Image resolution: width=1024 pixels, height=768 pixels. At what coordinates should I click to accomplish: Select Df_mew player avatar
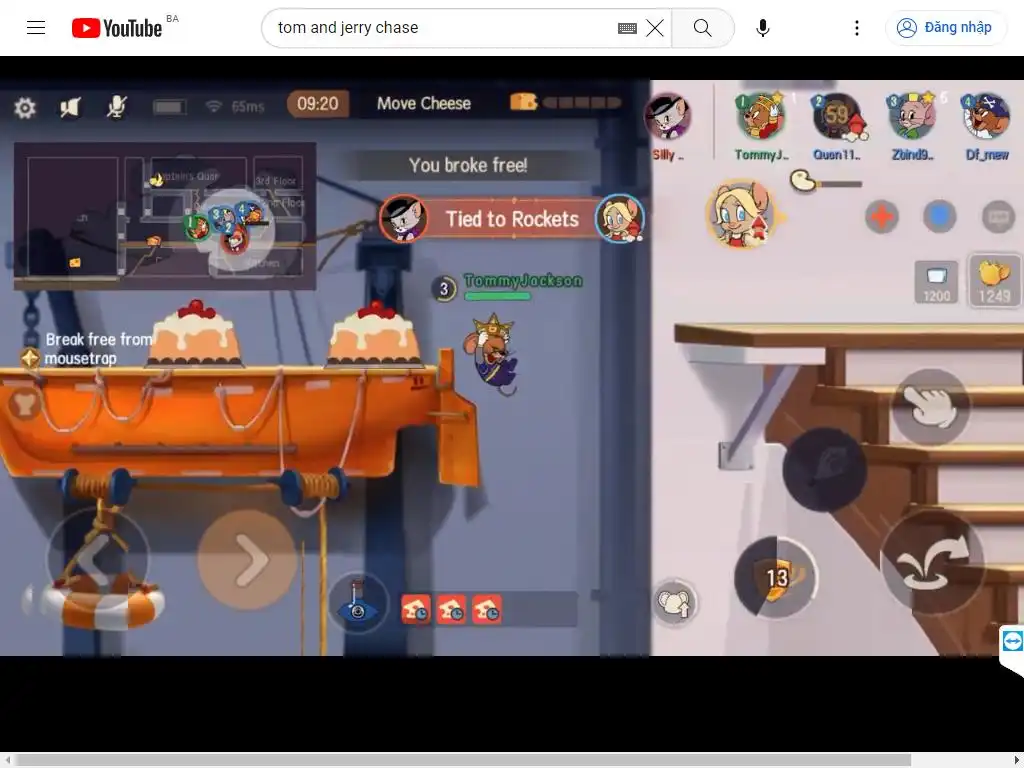tap(987, 118)
